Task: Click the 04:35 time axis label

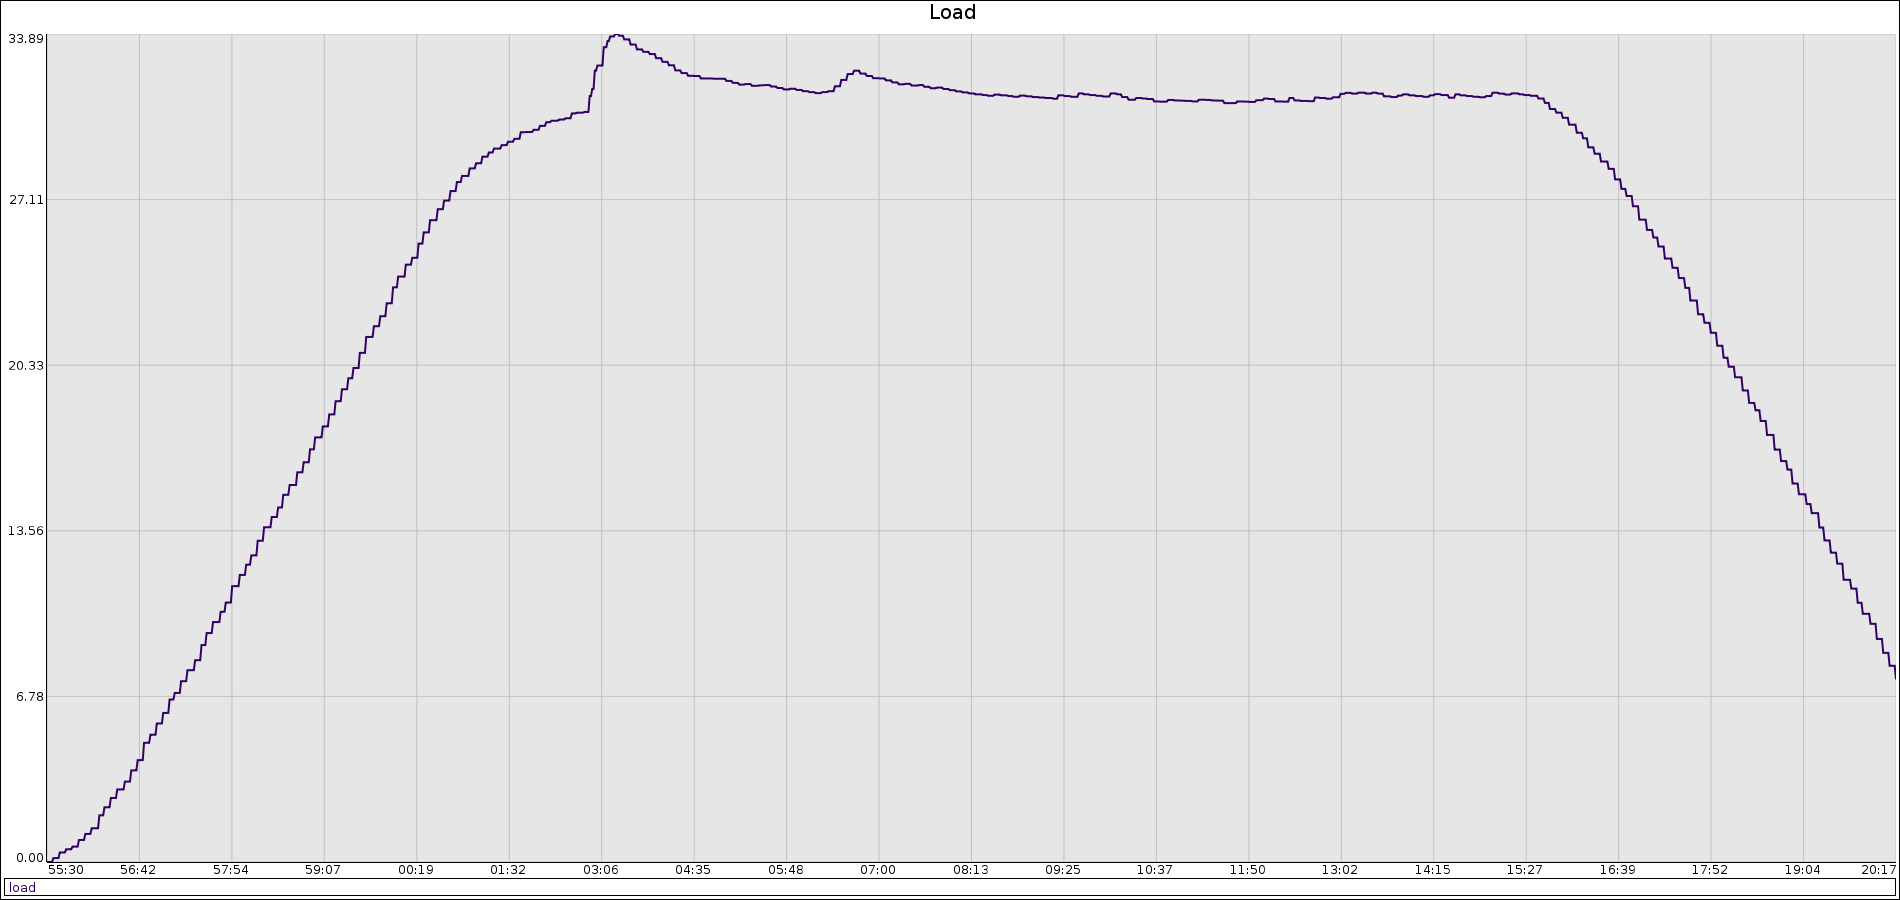Action: [x=693, y=870]
